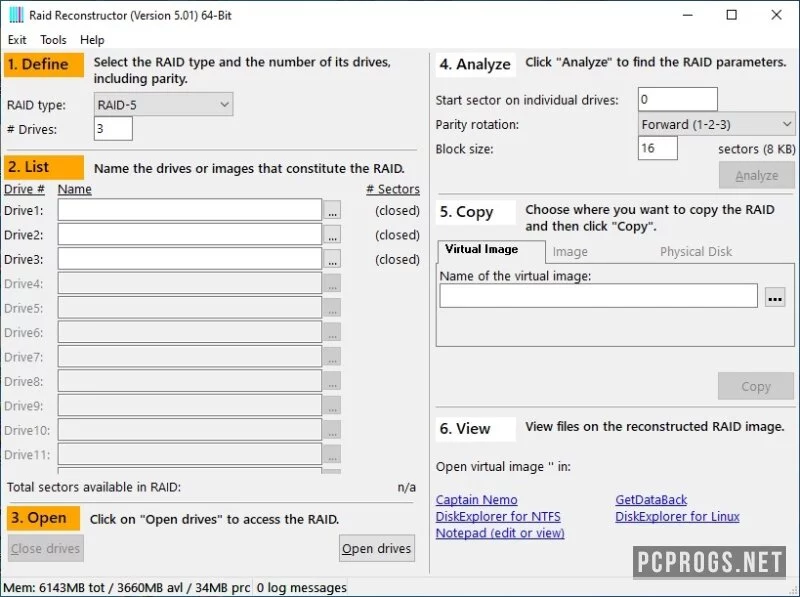Screen dimensions: 800x597
Task: Click the Raid Reconstructor title bar app icon
Action: tap(16, 15)
